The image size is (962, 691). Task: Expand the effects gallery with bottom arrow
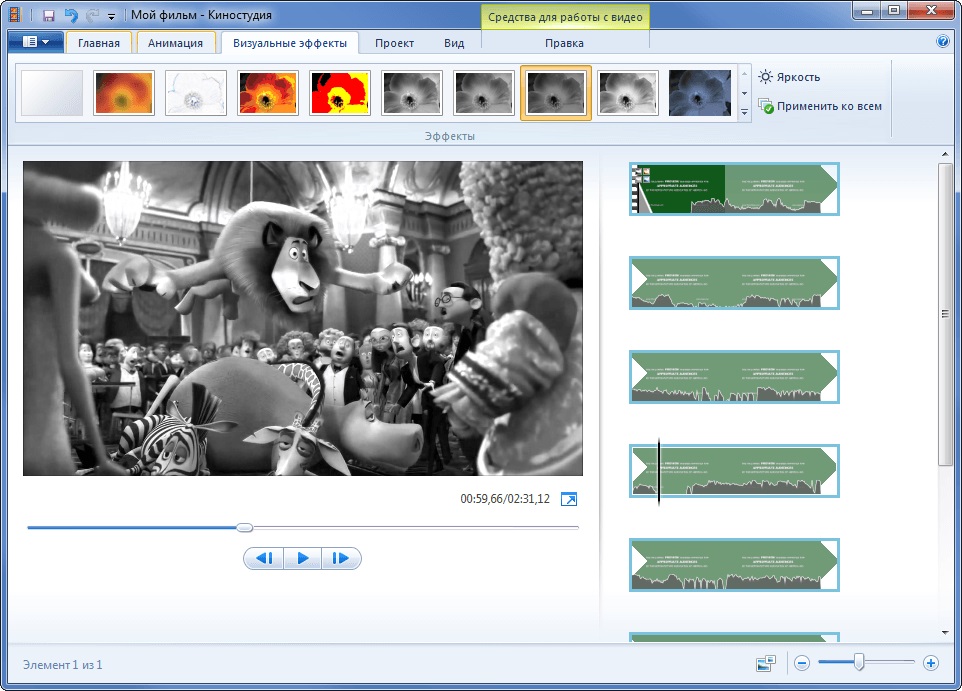click(x=744, y=114)
